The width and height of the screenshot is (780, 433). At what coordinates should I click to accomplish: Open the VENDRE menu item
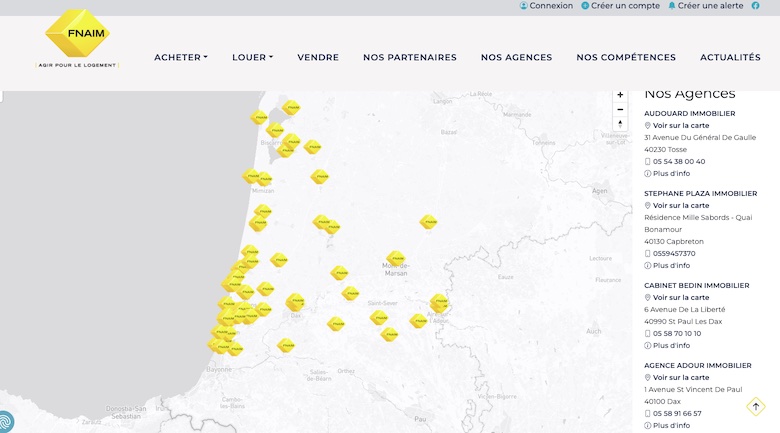pos(318,58)
